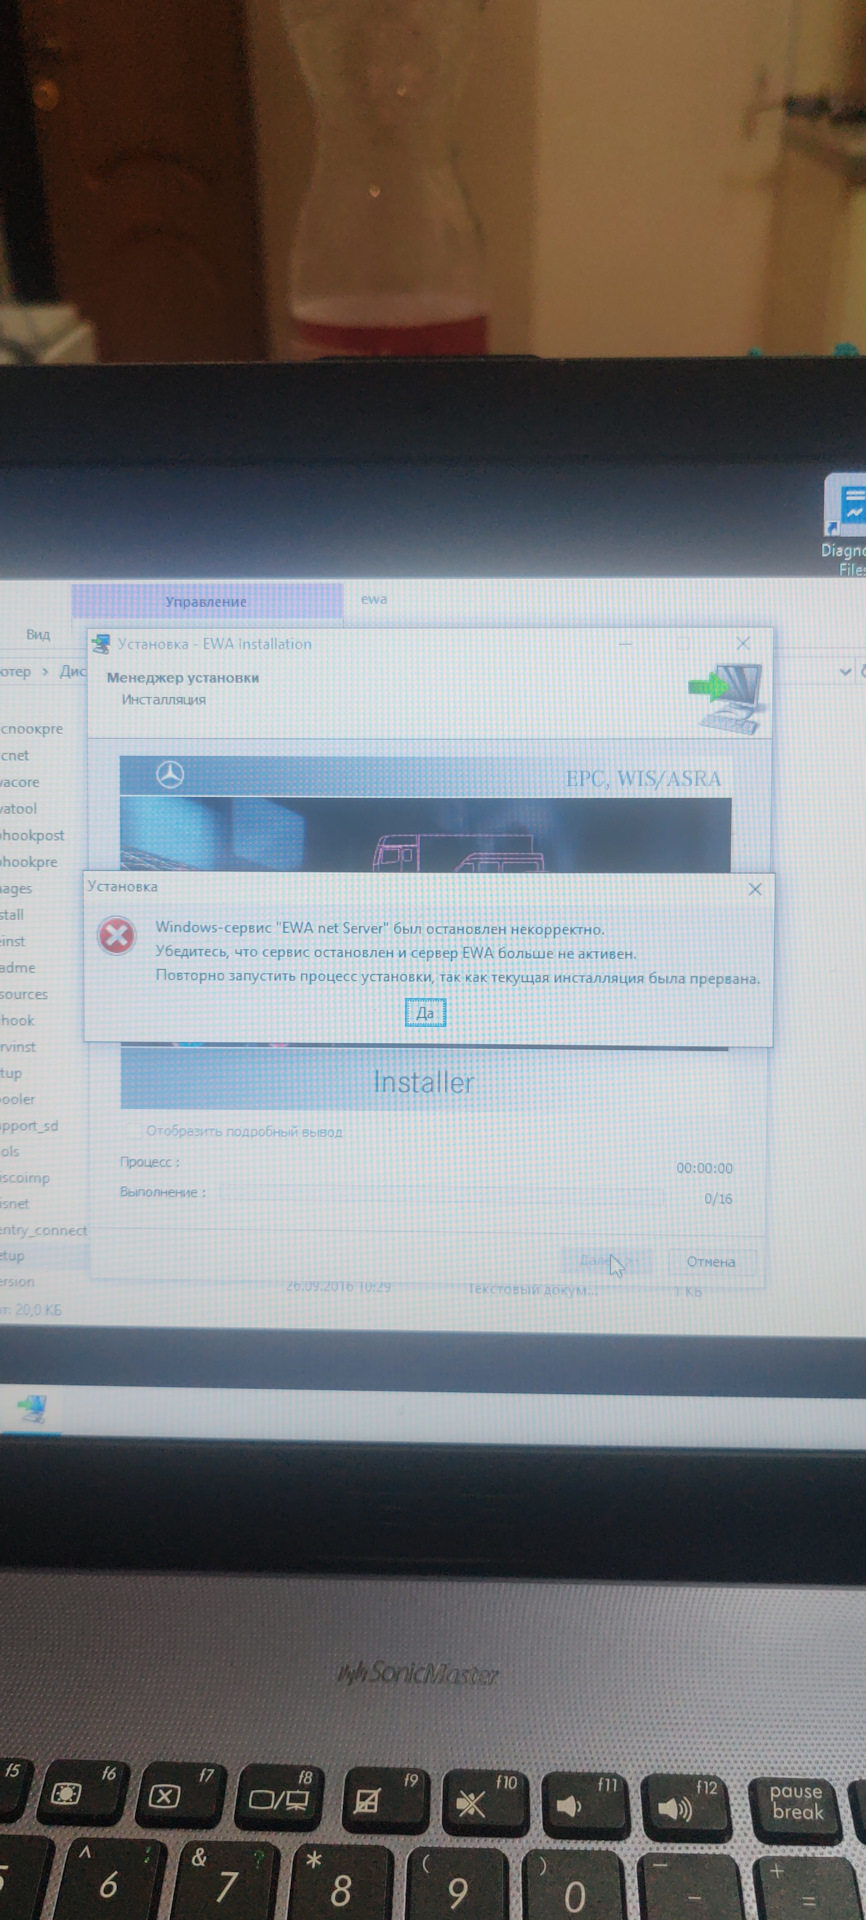Click the 00:00:00 process timer
Screen dimensions: 866x1920
704,1168
